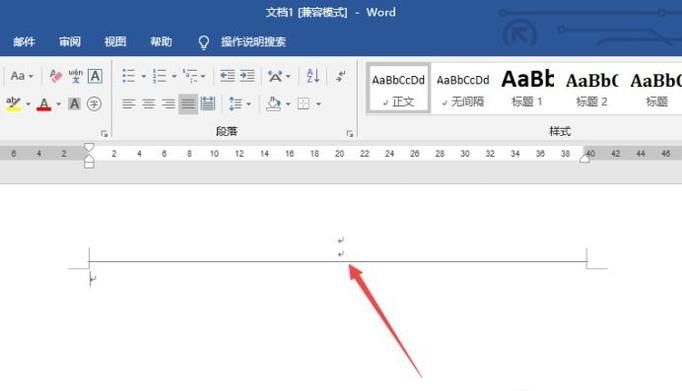Screen dimensions: 682x391
Task: Click the body text first paragraph mark
Action: pos(92,279)
